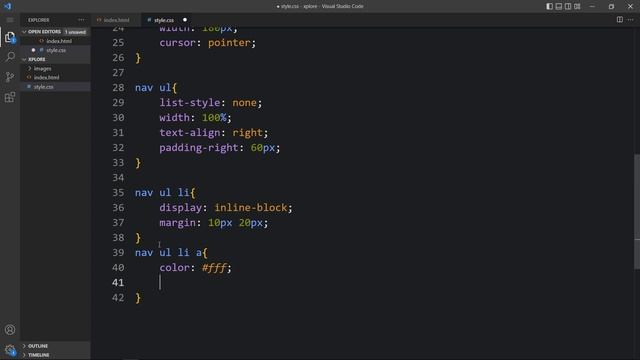Viewport: 640px width, 360px height.
Task: Click 'cursor: pointer;' on line 25
Action: 207,43
